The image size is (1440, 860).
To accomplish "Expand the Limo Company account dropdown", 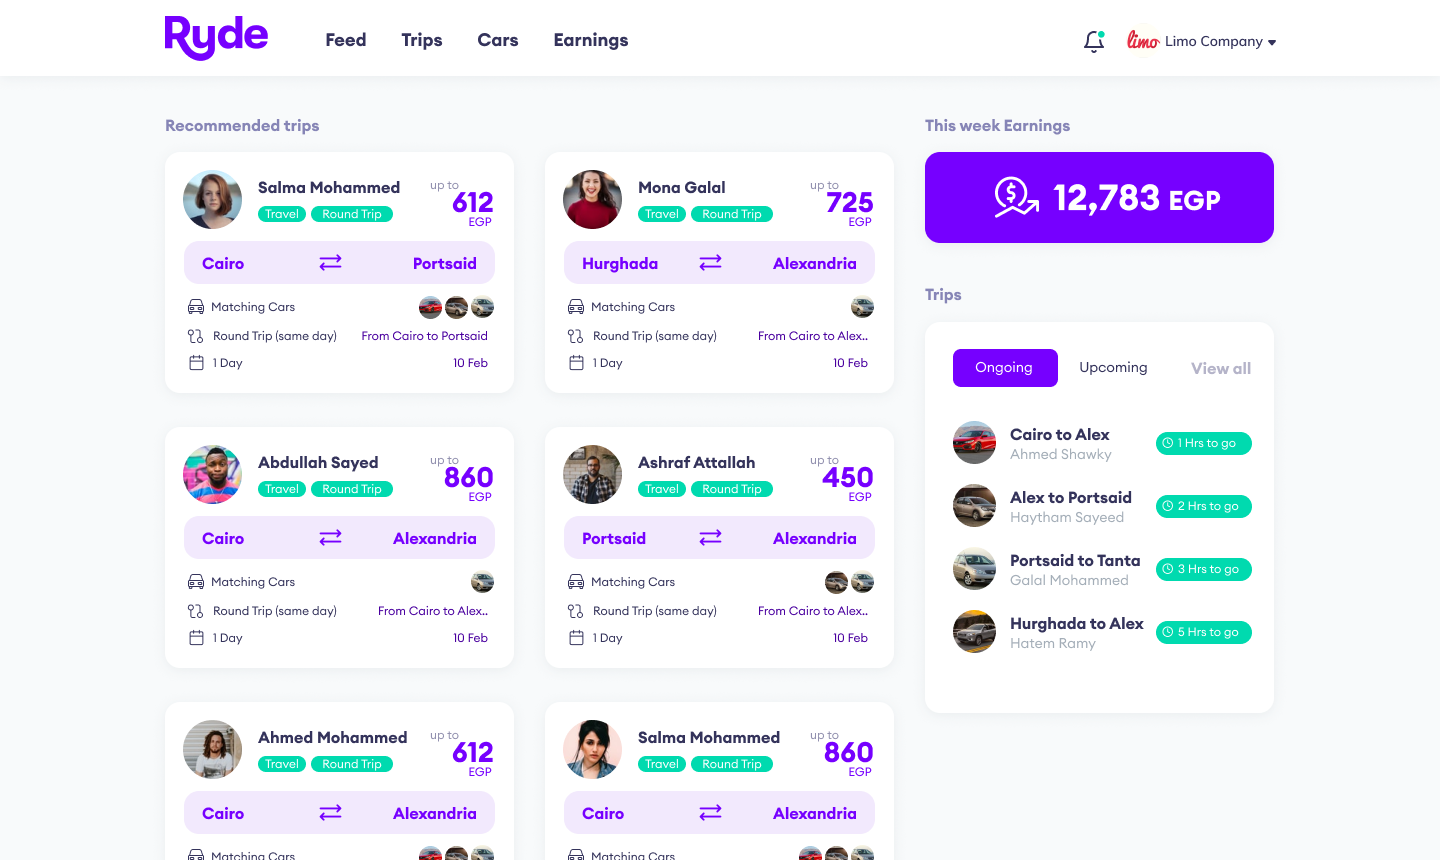I will click(1271, 42).
